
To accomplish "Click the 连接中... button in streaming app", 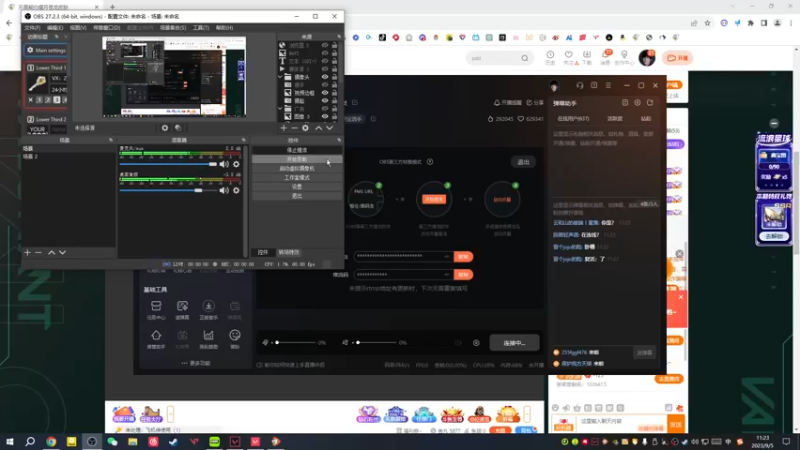I will (514, 343).
